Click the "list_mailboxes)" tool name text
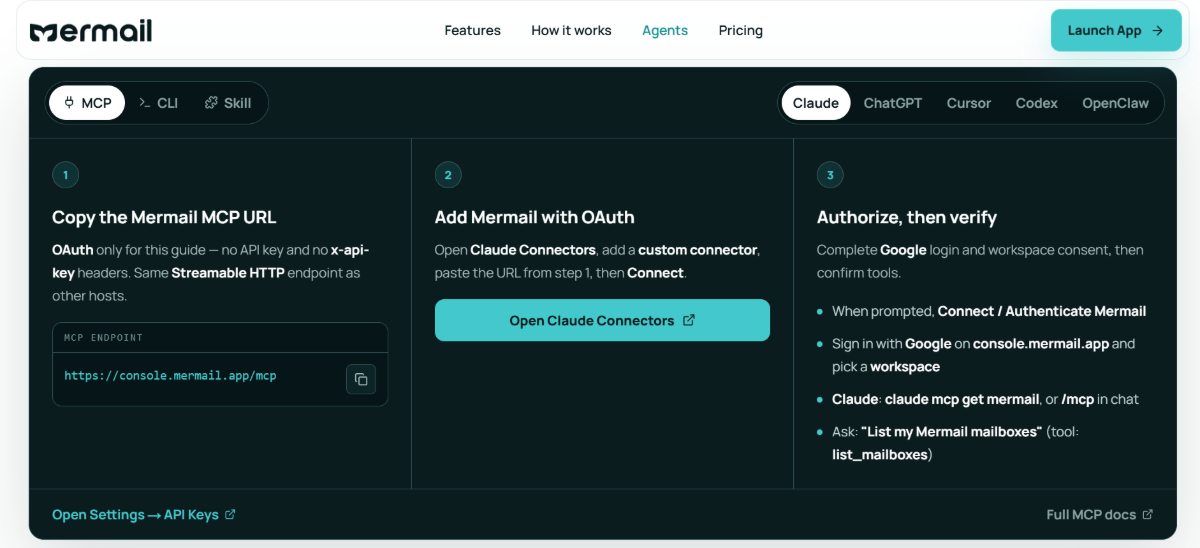Viewport: 1200px width, 548px height. point(882,455)
